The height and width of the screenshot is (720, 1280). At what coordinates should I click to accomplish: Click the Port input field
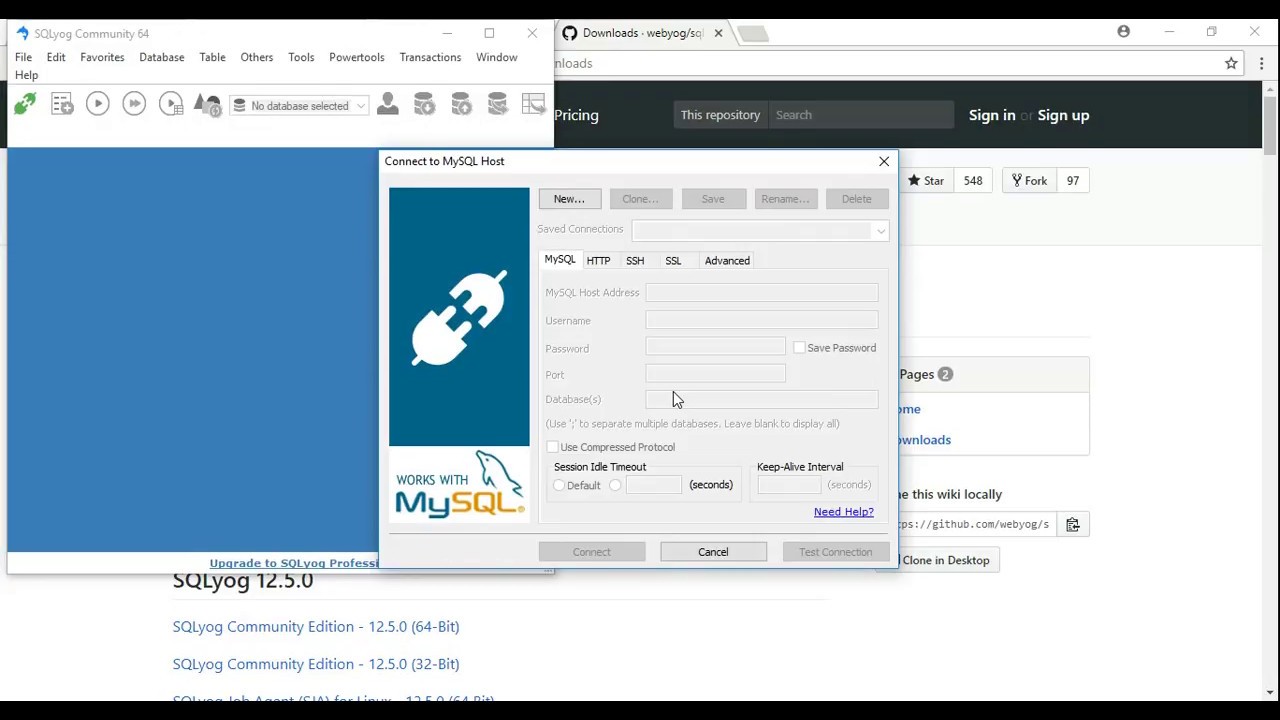[x=715, y=374]
